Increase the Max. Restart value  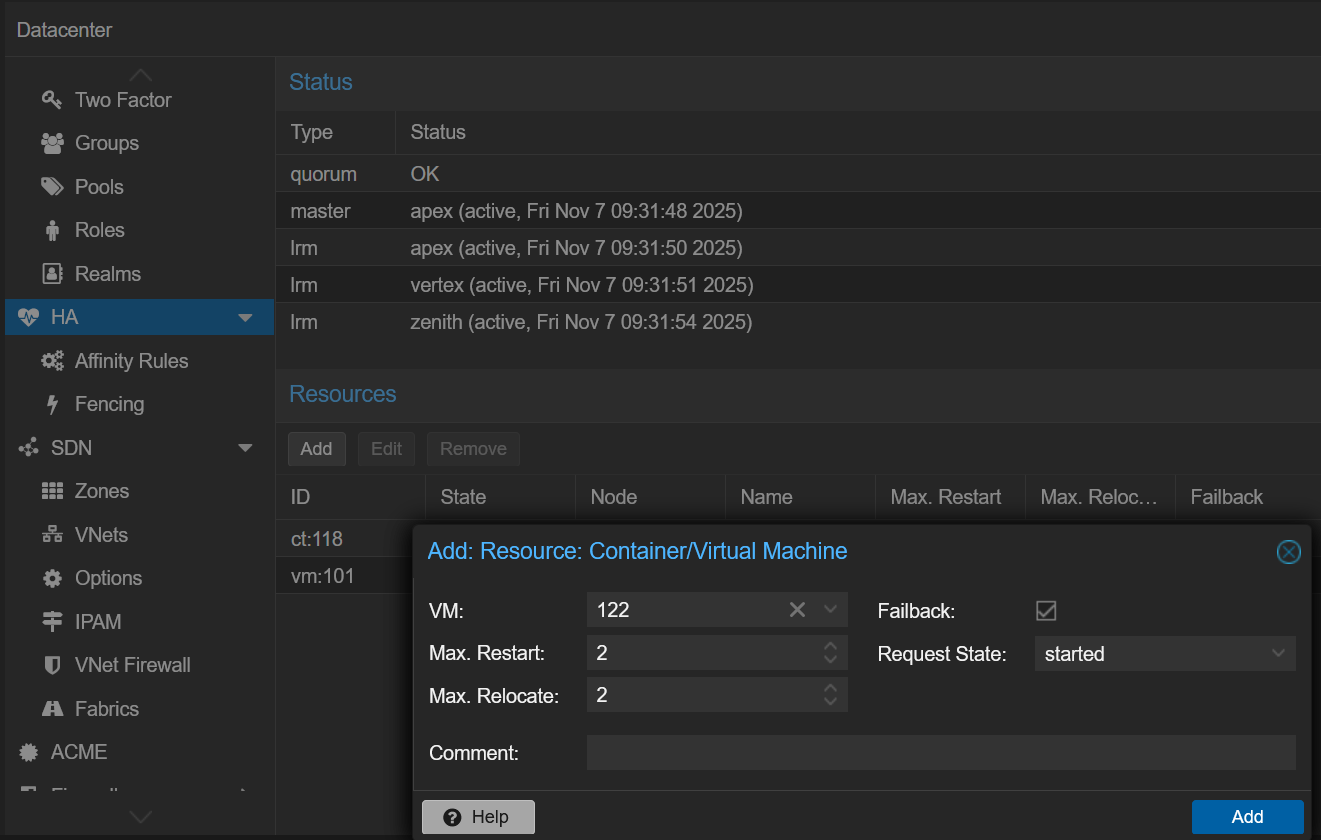(830, 647)
